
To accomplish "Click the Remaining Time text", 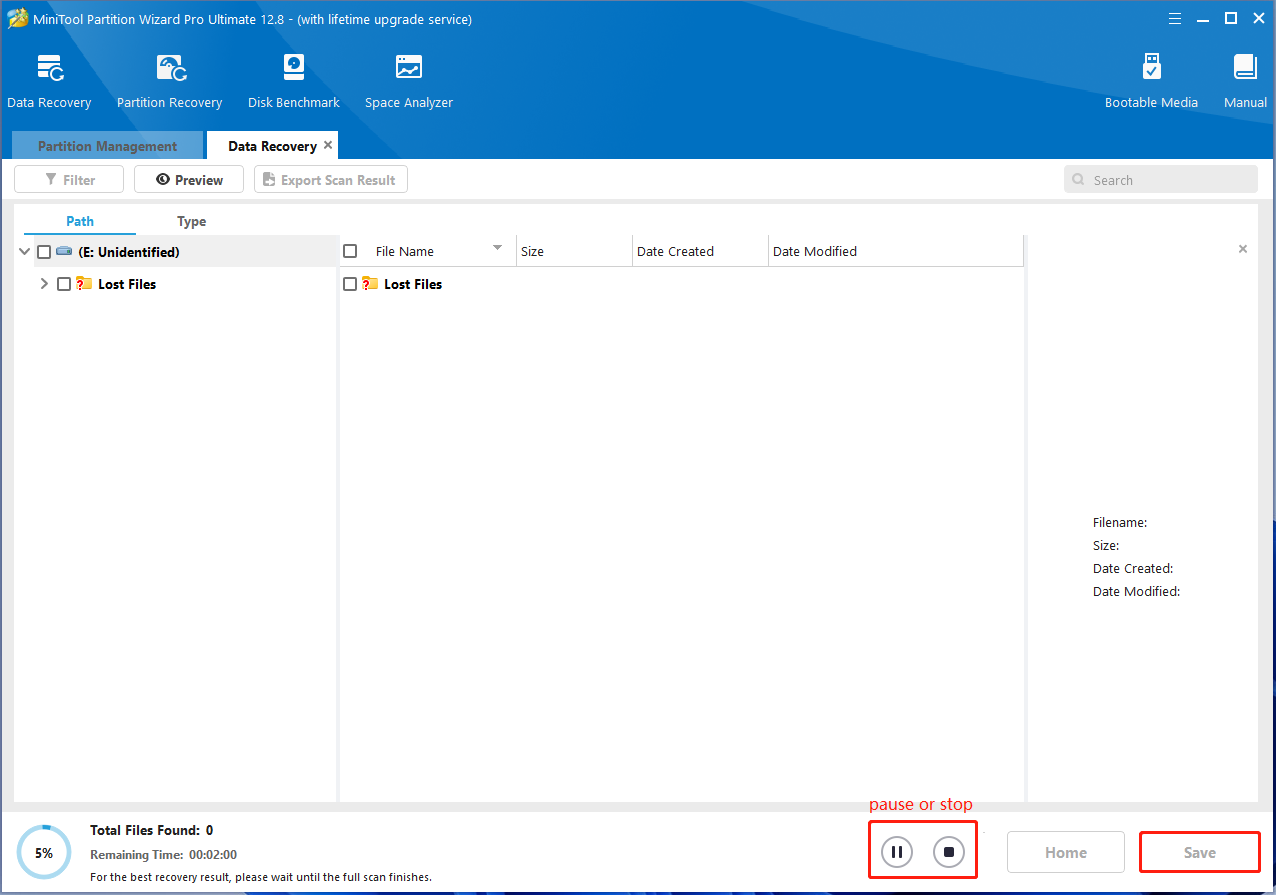I will [163, 855].
